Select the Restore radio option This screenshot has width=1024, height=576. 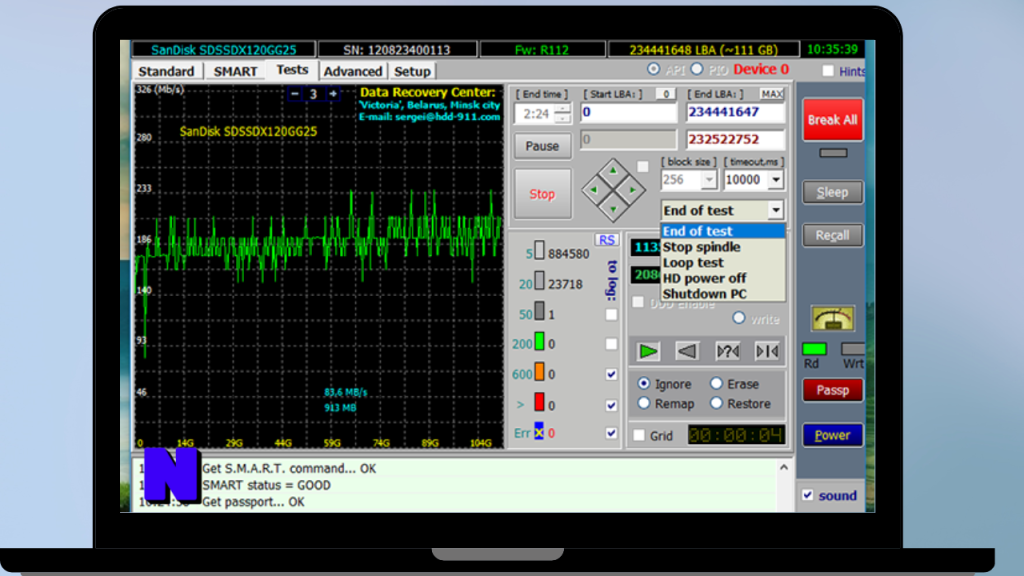(x=716, y=403)
